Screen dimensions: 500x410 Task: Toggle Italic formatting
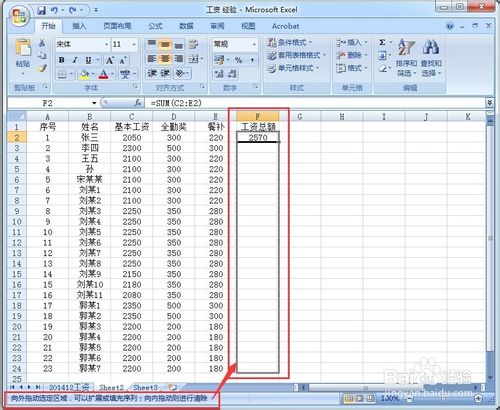(x=75, y=60)
